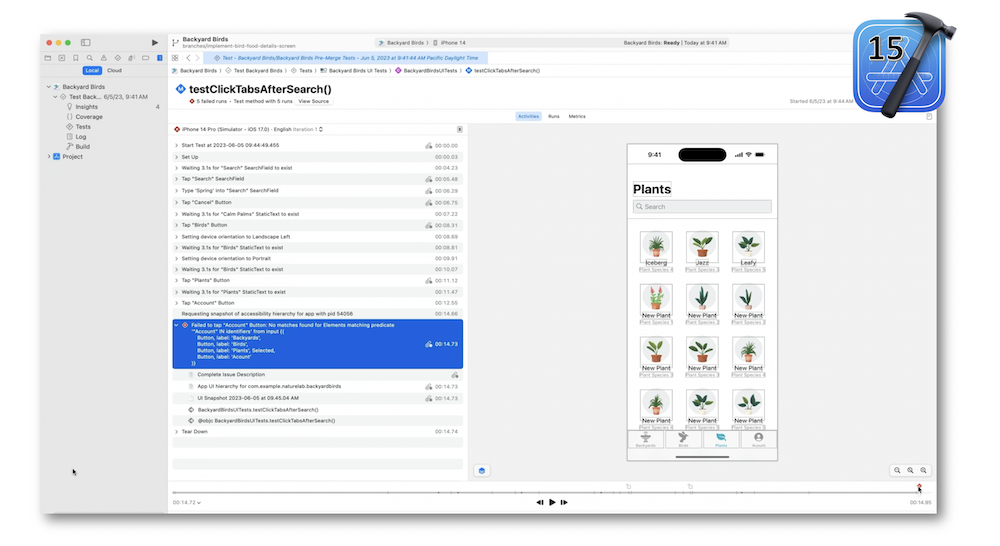This screenshot has height=546, width=1000.
Task: Click Tests in the breadcrumb path
Action: click(x=302, y=71)
